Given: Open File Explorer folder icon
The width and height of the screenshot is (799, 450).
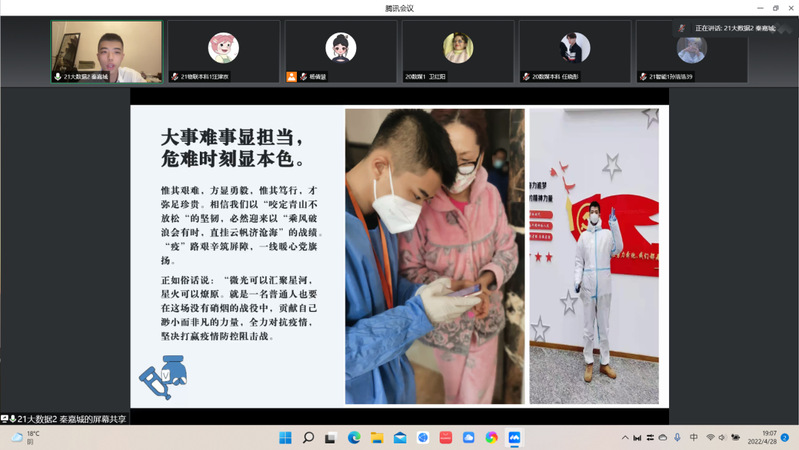Looking at the screenshot, I should [377, 437].
